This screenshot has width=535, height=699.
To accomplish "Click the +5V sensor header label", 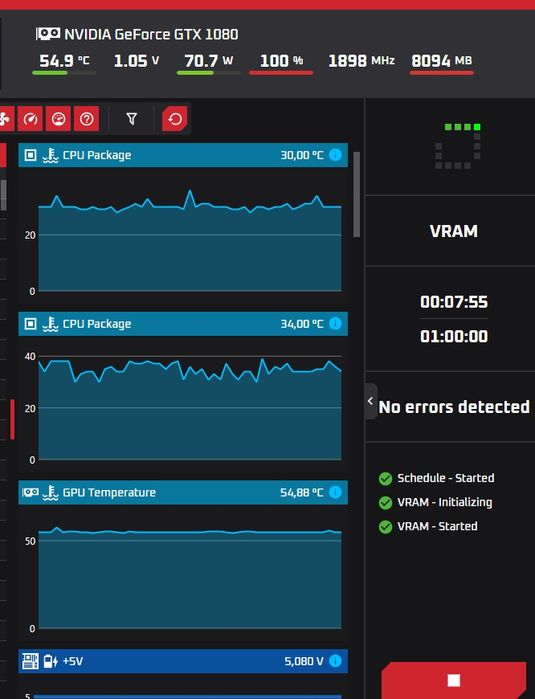I will click(73, 661).
